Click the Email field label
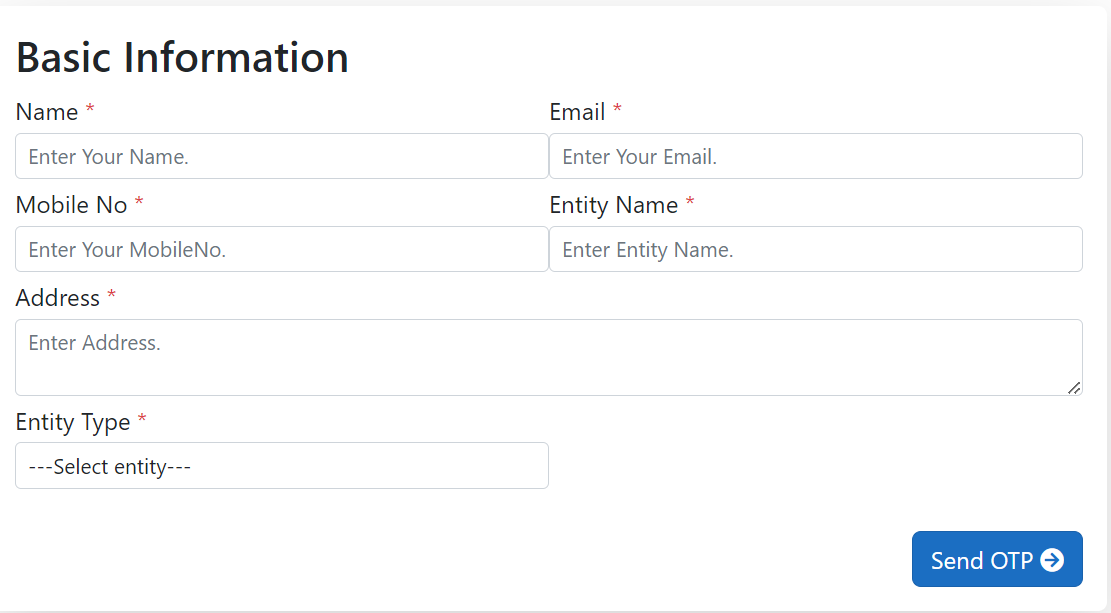 click(x=577, y=112)
